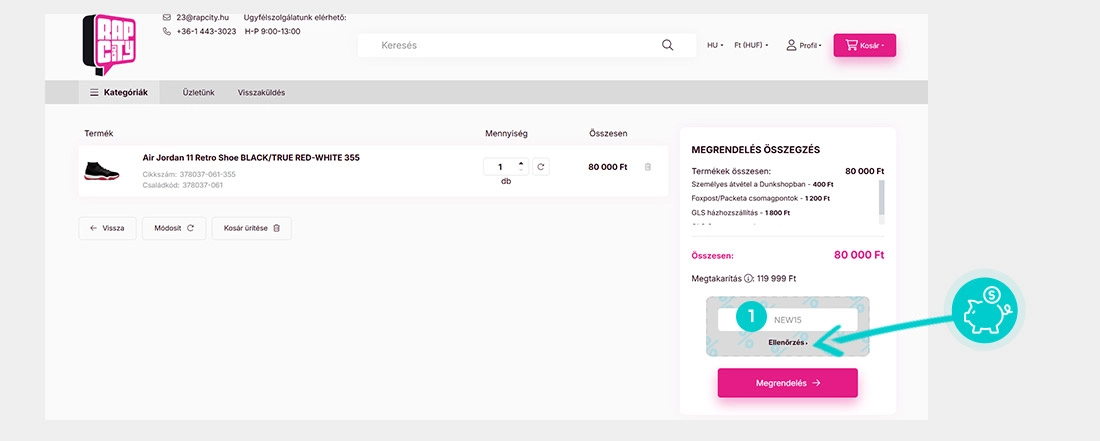Click the refresh icon beside quantity
The width and height of the screenshot is (1100, 441).
[x=540, y=167]
